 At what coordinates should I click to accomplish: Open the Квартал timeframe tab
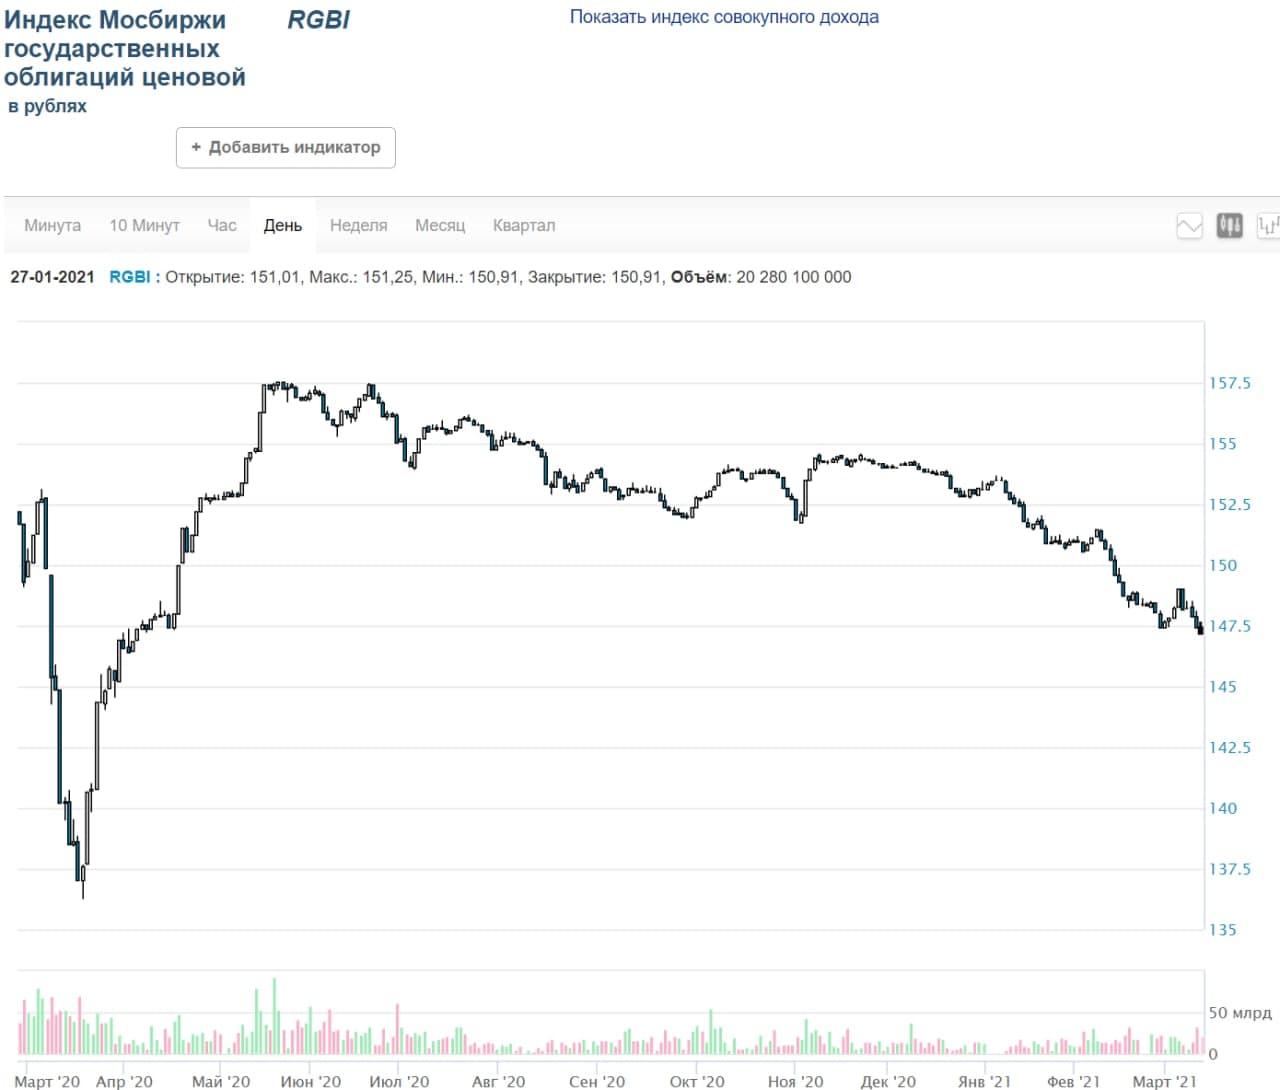tap(523, 226)
